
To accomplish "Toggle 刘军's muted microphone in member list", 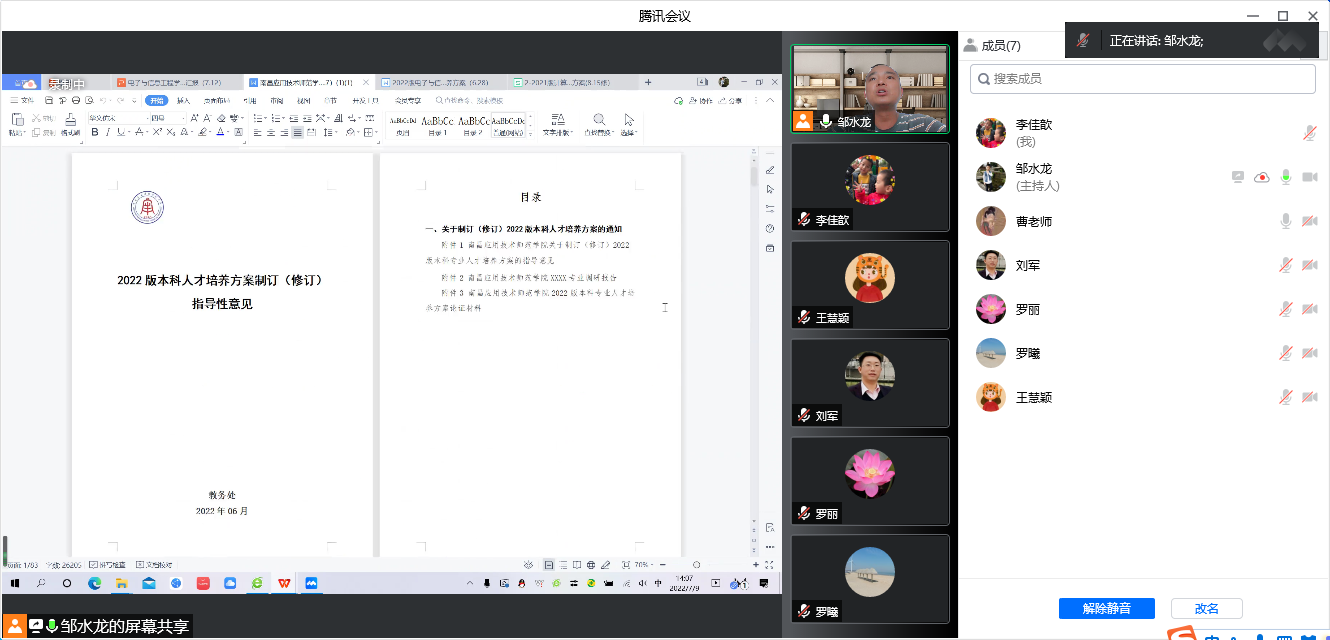I will point(1286,265).
